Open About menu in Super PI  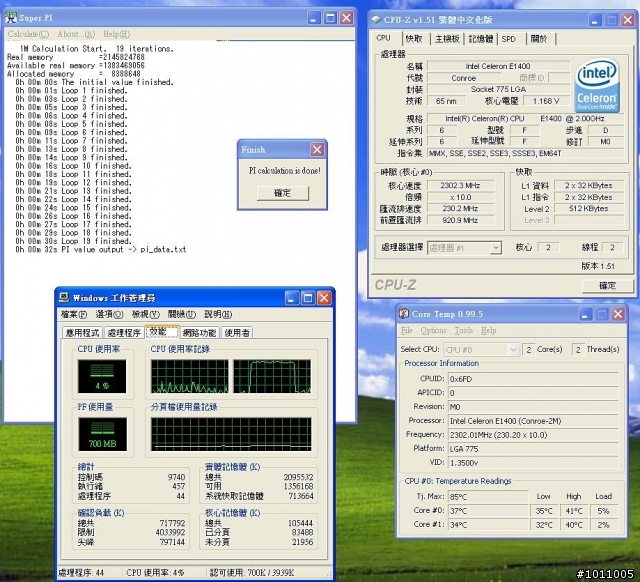[x=76, y=34]
